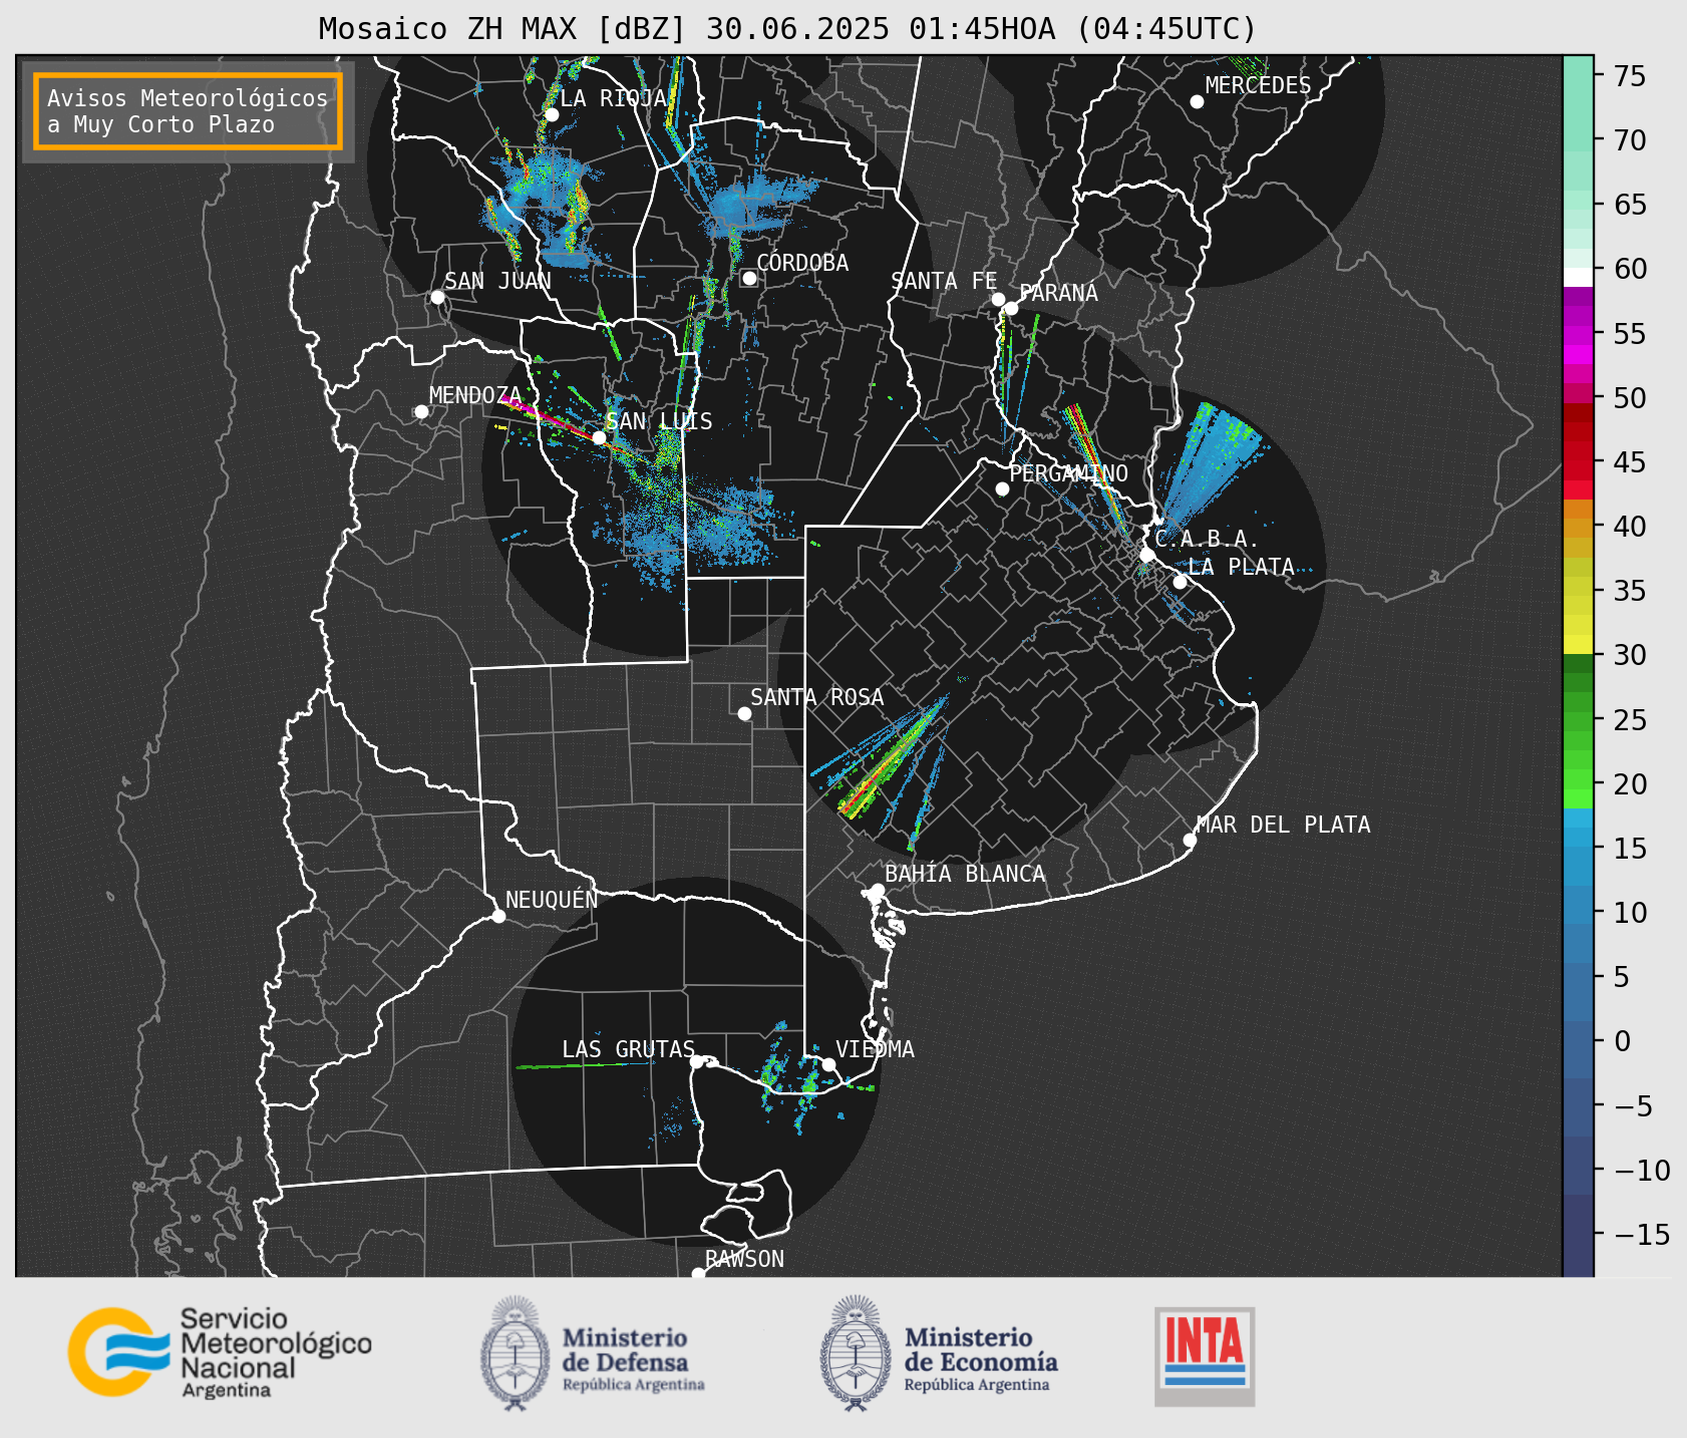Select the Mercedes city marker

point(1197,102)
